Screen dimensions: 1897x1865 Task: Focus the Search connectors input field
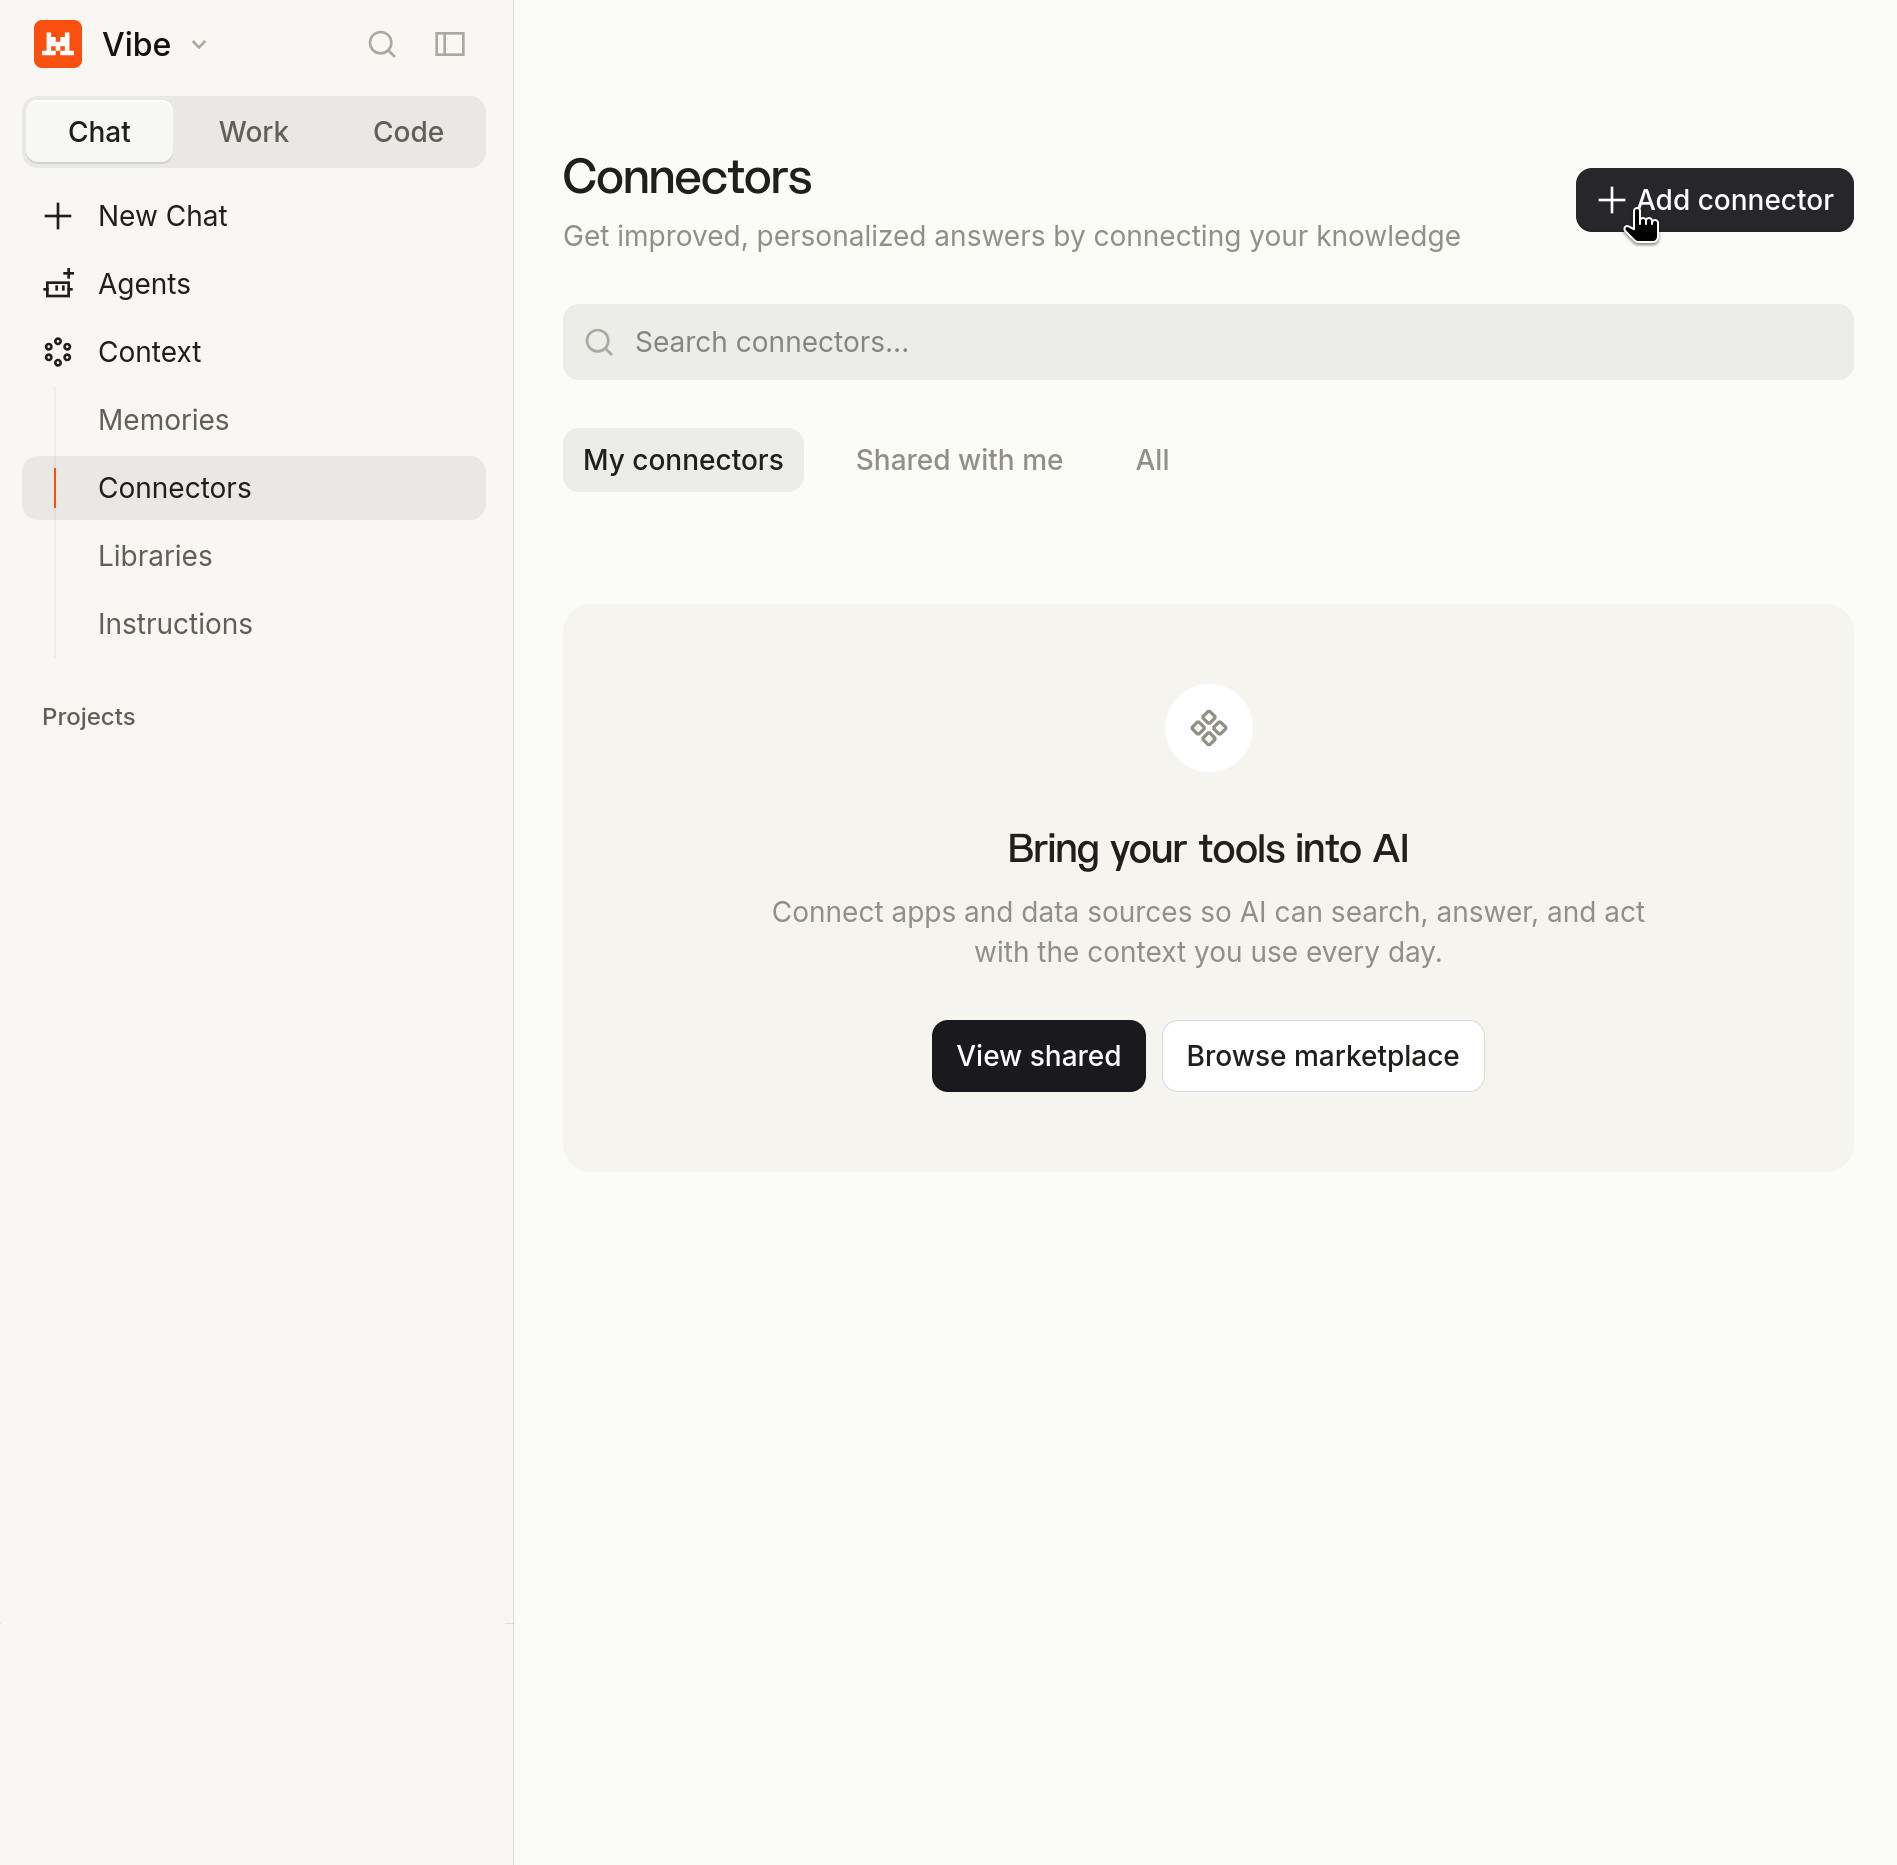tap(1208, 342)
